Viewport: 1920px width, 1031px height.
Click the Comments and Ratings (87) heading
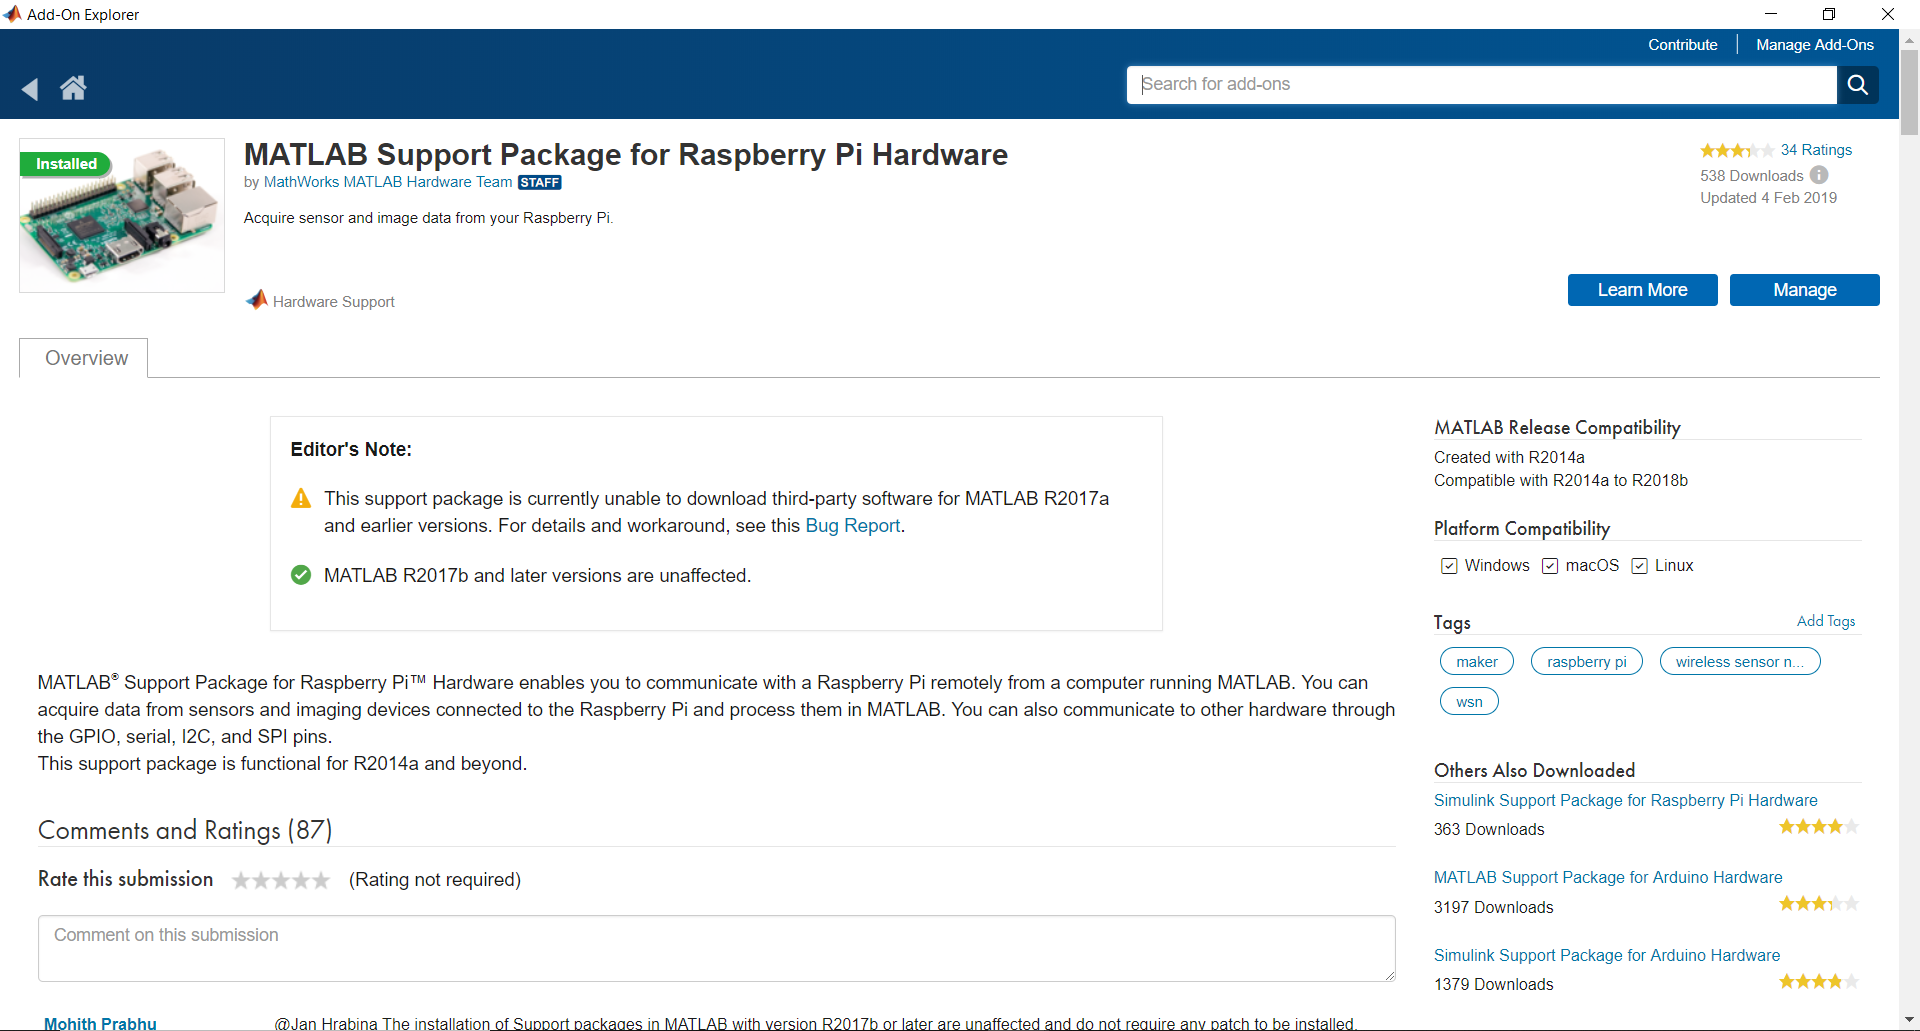coord(185,830)
